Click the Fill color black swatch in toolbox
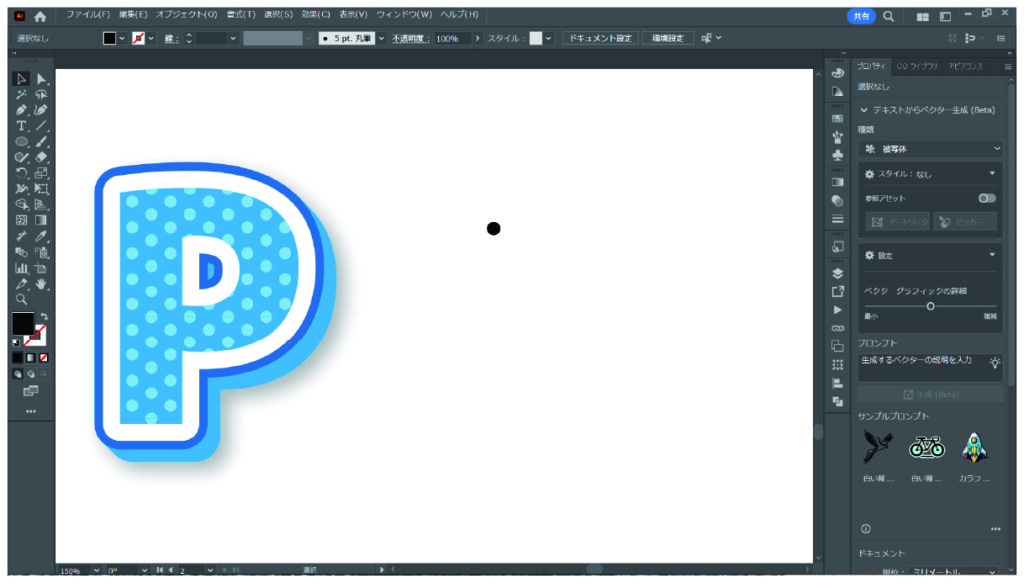 23,324
